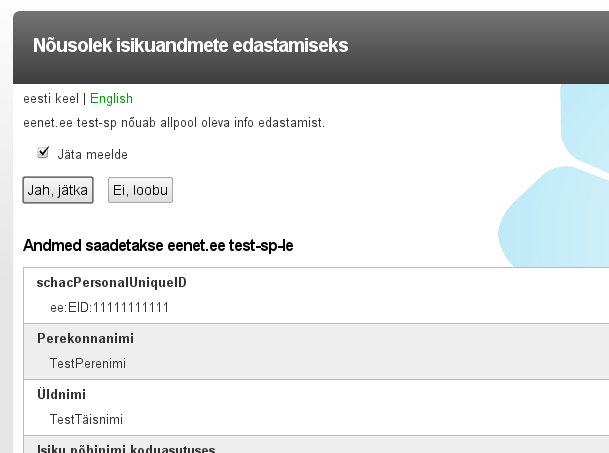Click the eenet.ee test-sp nõuab info sentence
Viewport: 609px width, 453px height.
pos(174,123)
